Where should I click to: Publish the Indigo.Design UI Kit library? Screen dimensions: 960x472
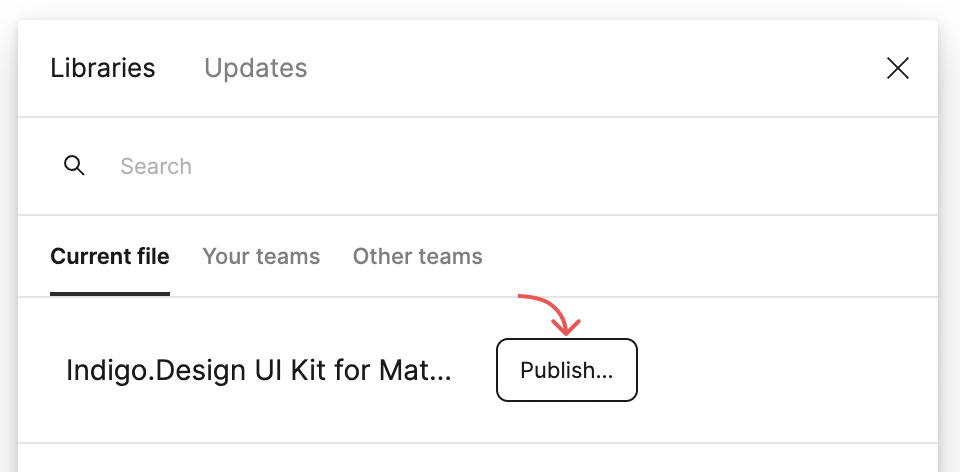pyautogui.click(x=566, y=370)
